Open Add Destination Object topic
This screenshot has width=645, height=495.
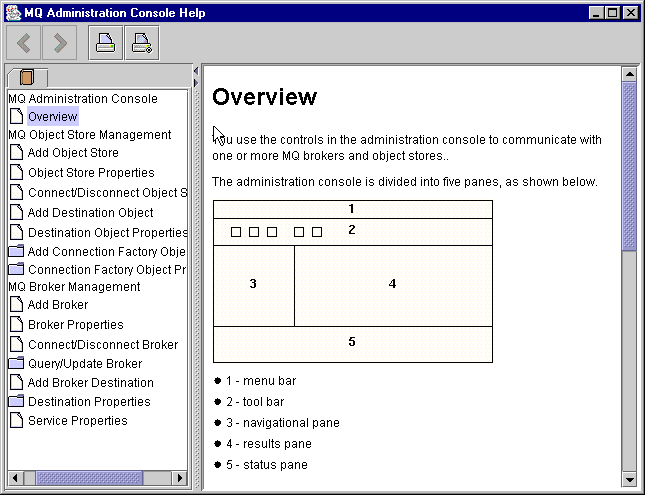click(x=90, y=213)
